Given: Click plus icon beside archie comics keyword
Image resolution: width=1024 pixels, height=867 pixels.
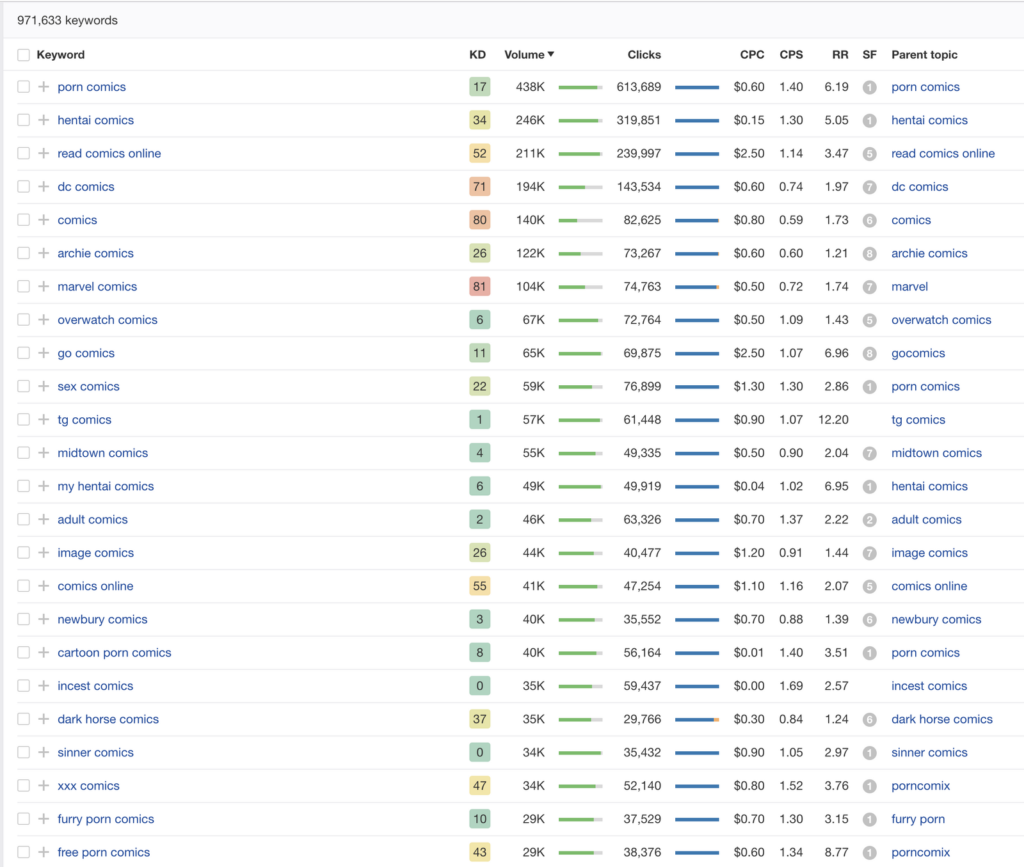Looking at the screenshot, I should (44, 253).
